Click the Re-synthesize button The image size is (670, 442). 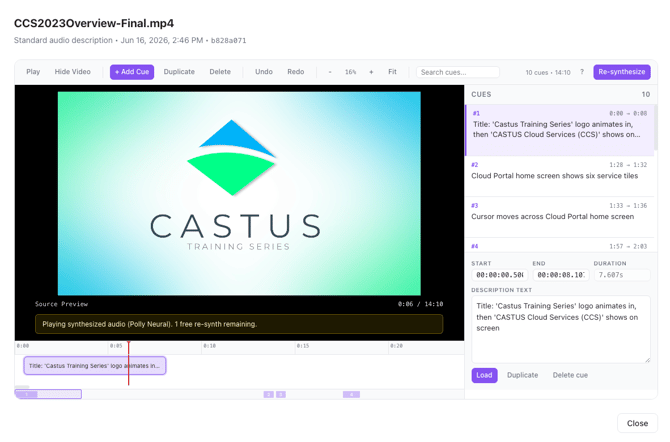tap(622, 72)
